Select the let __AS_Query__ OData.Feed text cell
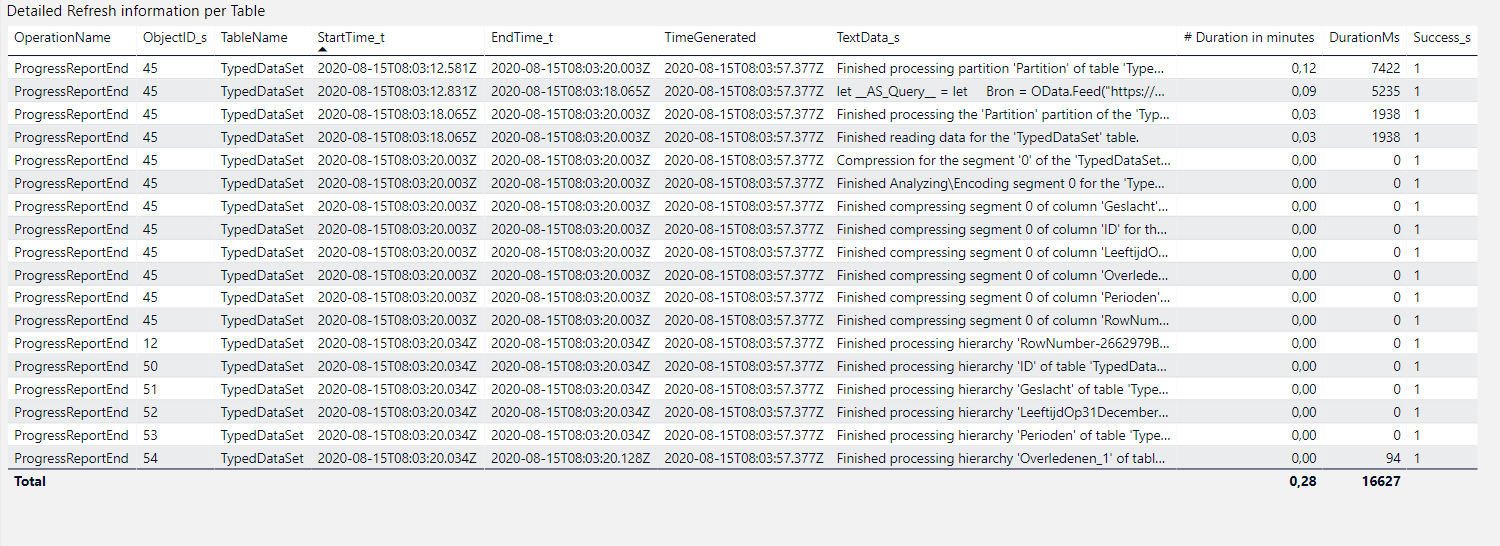The width and height of the screenshot is (1500, 546). [x=1000, y=91]
